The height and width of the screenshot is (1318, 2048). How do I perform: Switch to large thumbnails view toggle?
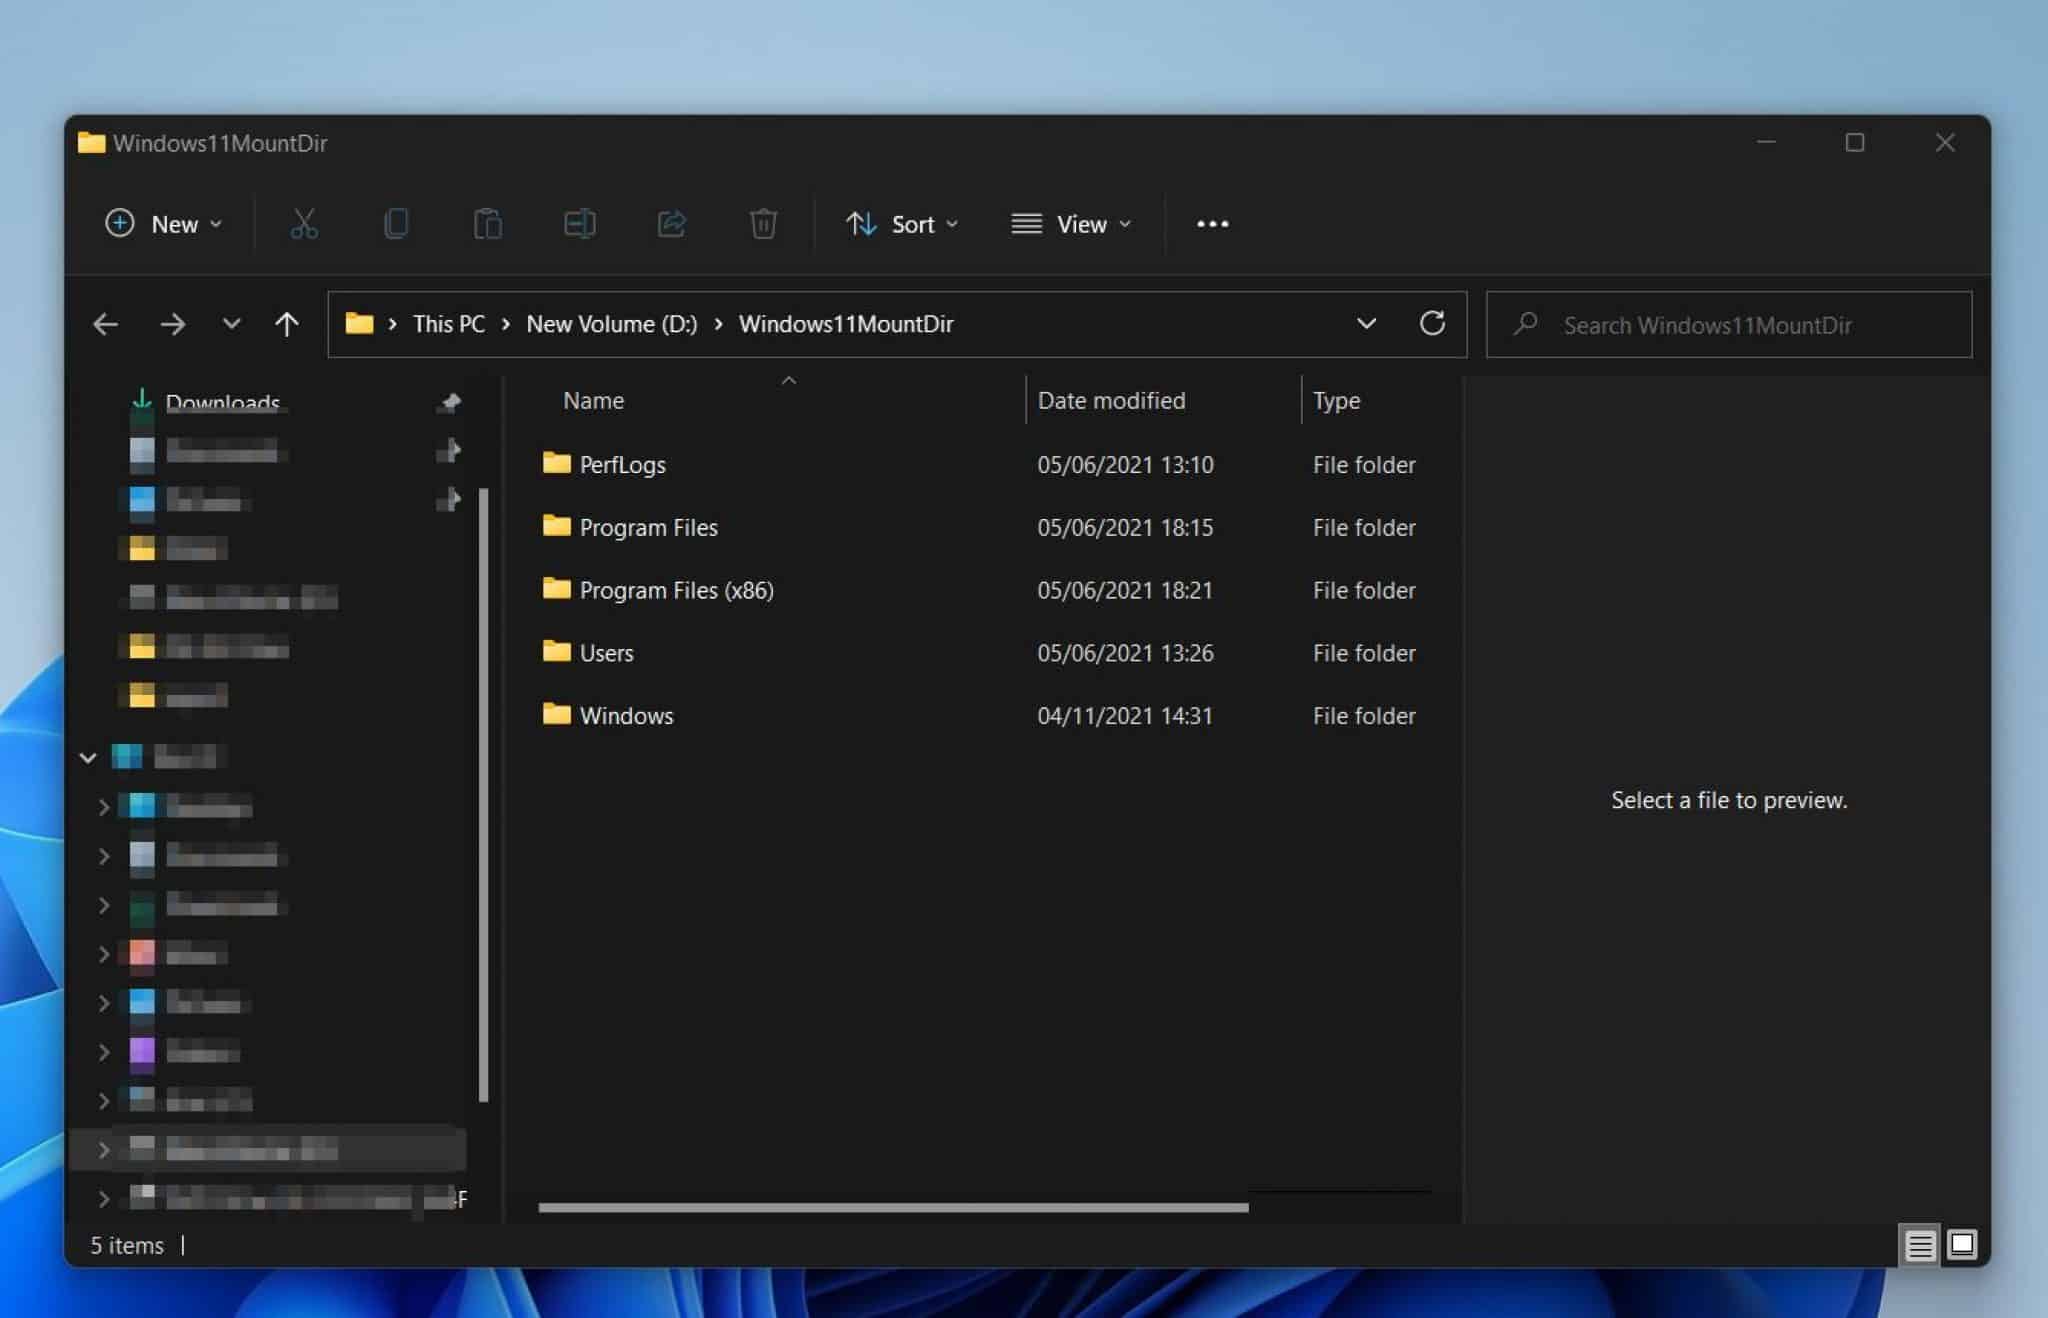[1962, 1245]
